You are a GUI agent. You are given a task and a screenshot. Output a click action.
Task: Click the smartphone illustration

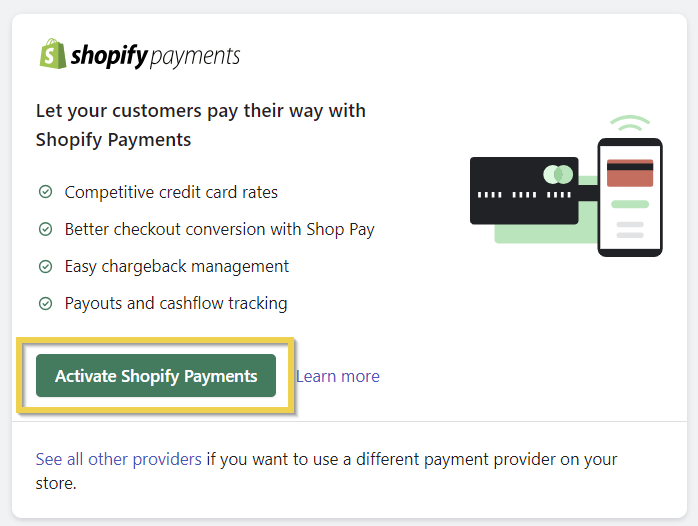click(630, 197)
